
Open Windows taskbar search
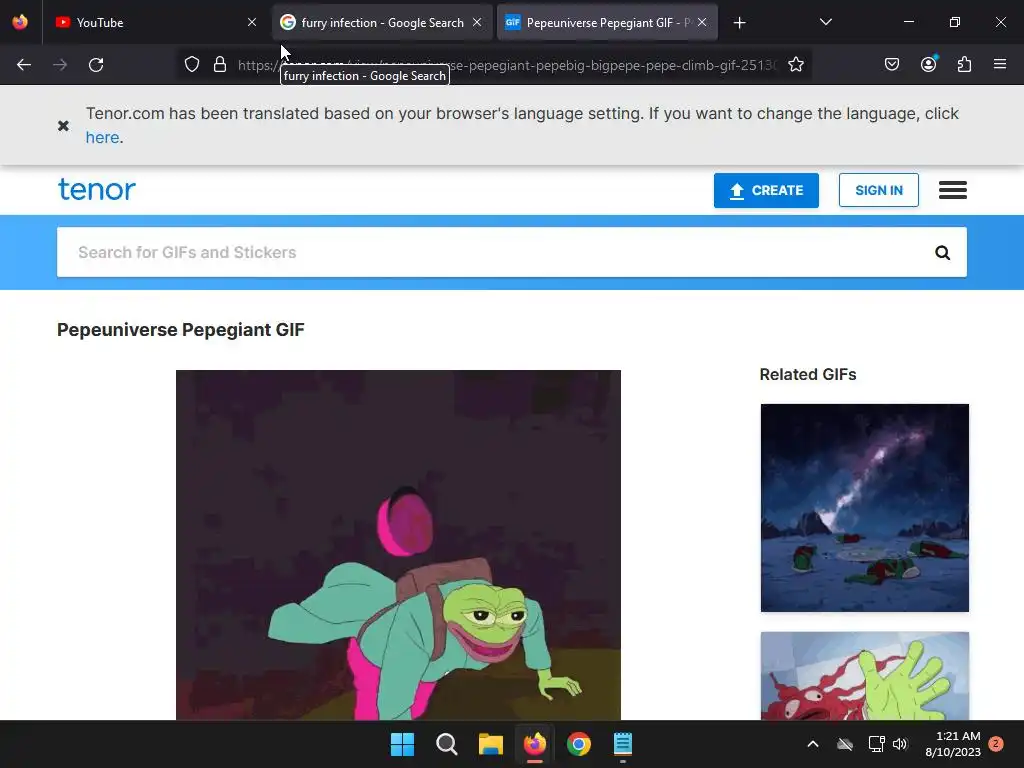click(447, 744)
